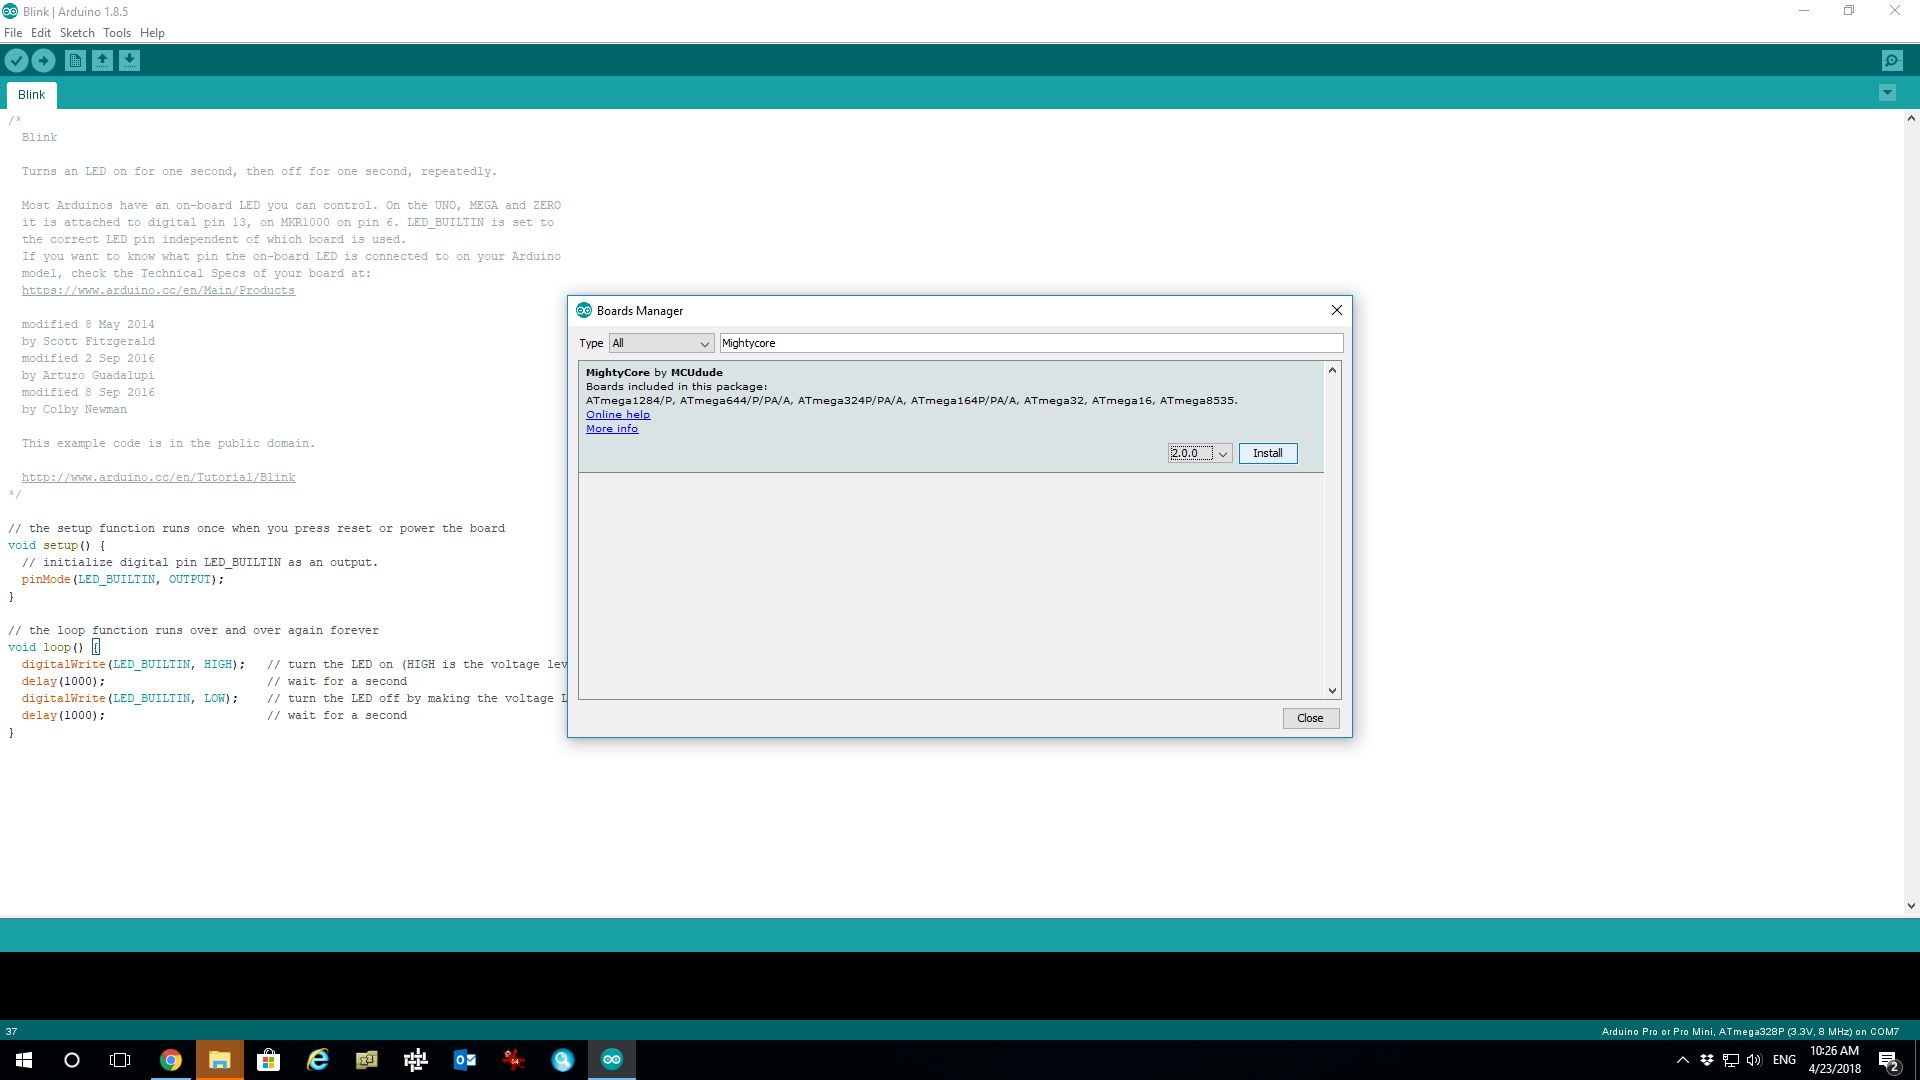Install the MightyCore package
The image size is (1920, 1080).
coord(1267,454)
